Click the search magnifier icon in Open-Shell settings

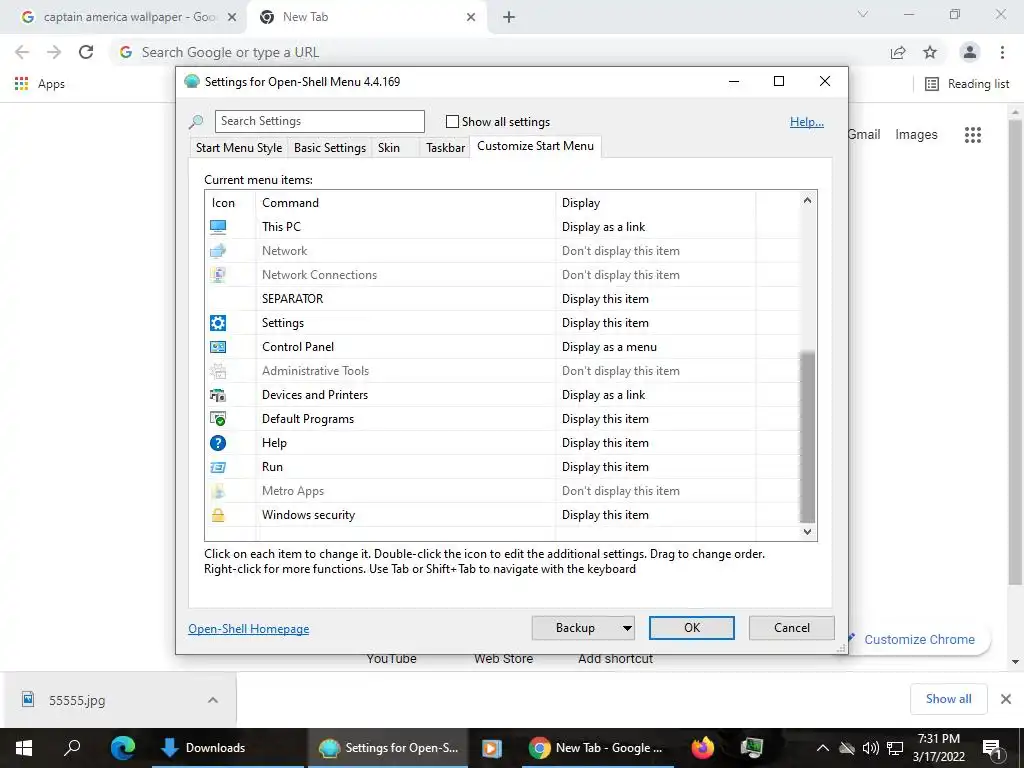(x=196, y=121)
